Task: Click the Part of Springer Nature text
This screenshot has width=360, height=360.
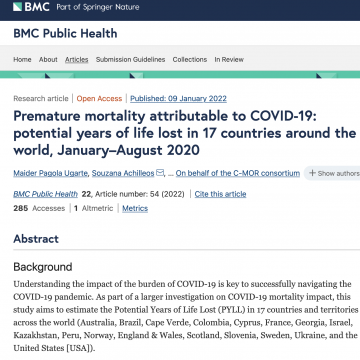Action: [x=98, y=7]
